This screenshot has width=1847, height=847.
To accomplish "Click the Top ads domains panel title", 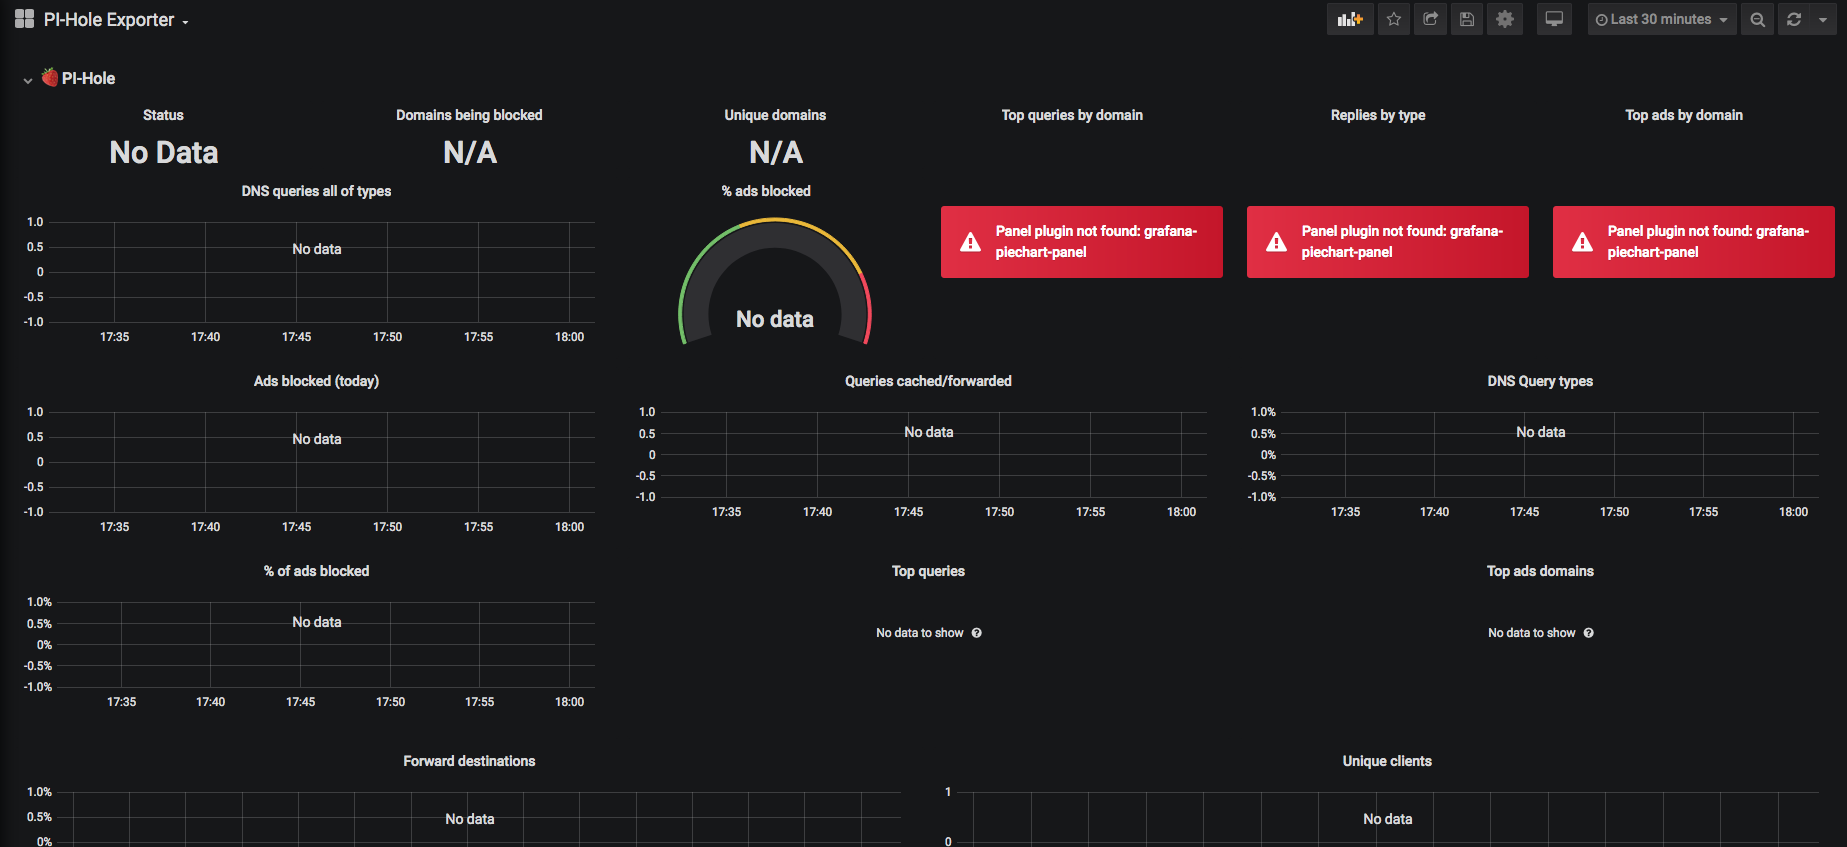I will (x=1540, y=571).
